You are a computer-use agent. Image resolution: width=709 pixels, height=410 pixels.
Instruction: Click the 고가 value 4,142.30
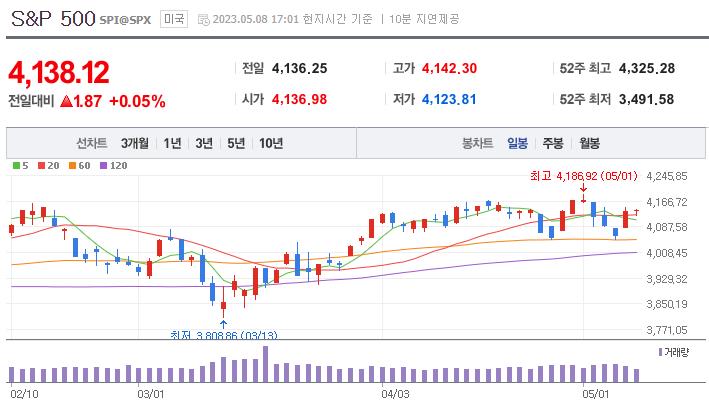coord(449,68)
